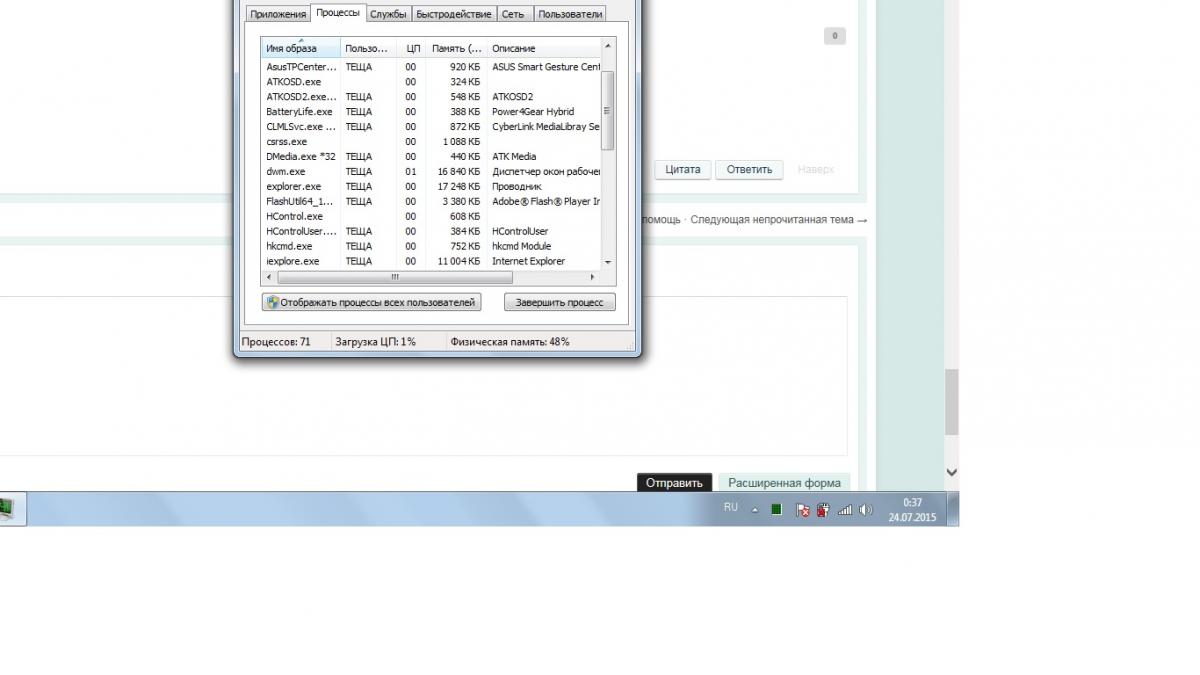Screen dimensions: 1200x675
Task: Open the Сеть tab
Action: click(x=513, y=14)
